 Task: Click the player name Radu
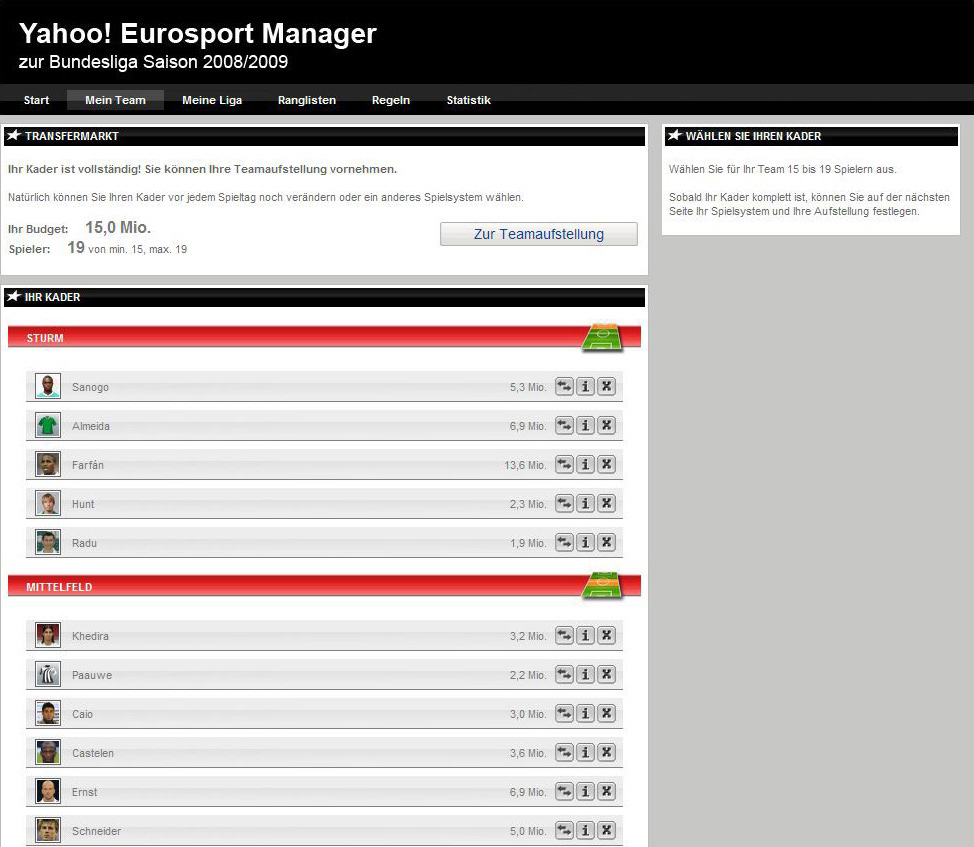pos(84,543)
